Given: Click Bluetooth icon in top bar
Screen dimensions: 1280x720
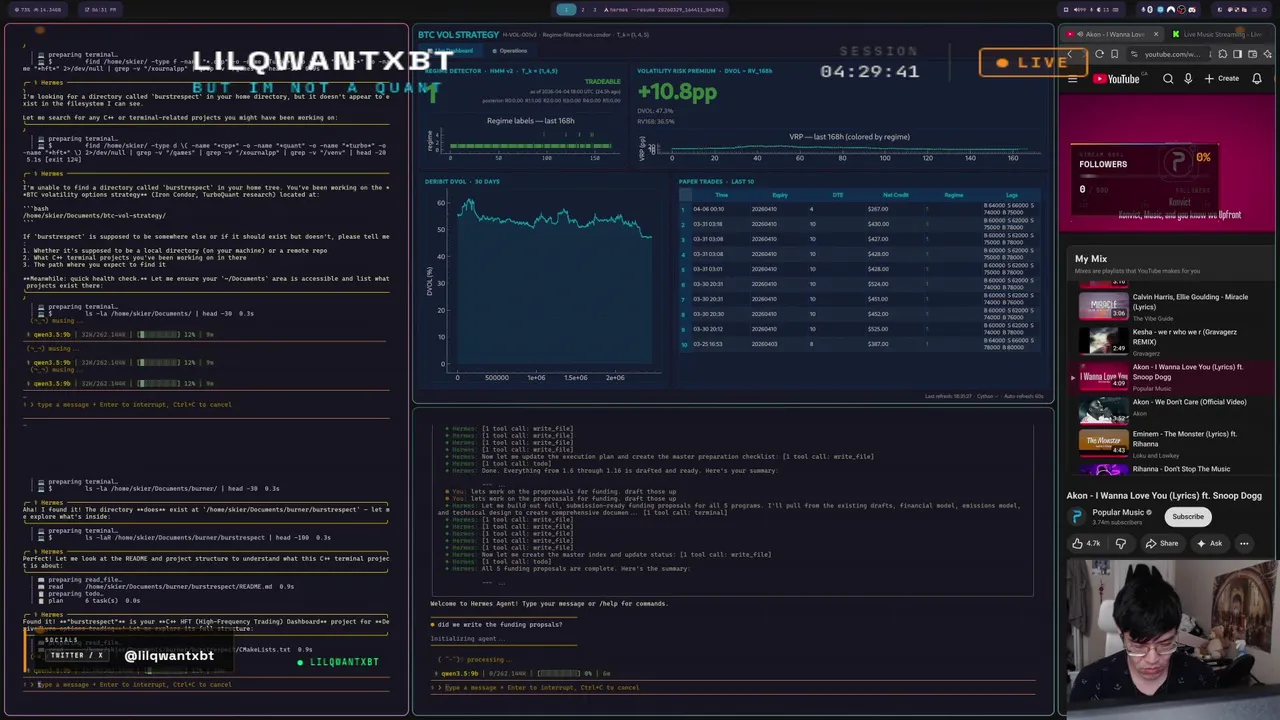Looking at the screenshot, I should (x=1150, y=10).
